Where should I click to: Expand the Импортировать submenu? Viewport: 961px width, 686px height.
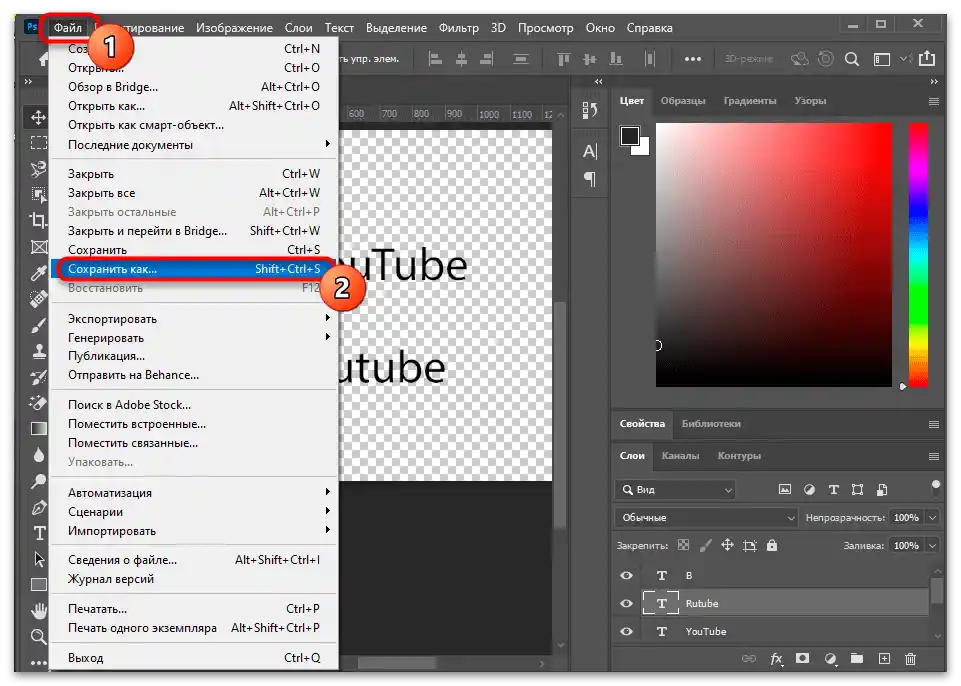click(x=195, y=530)
